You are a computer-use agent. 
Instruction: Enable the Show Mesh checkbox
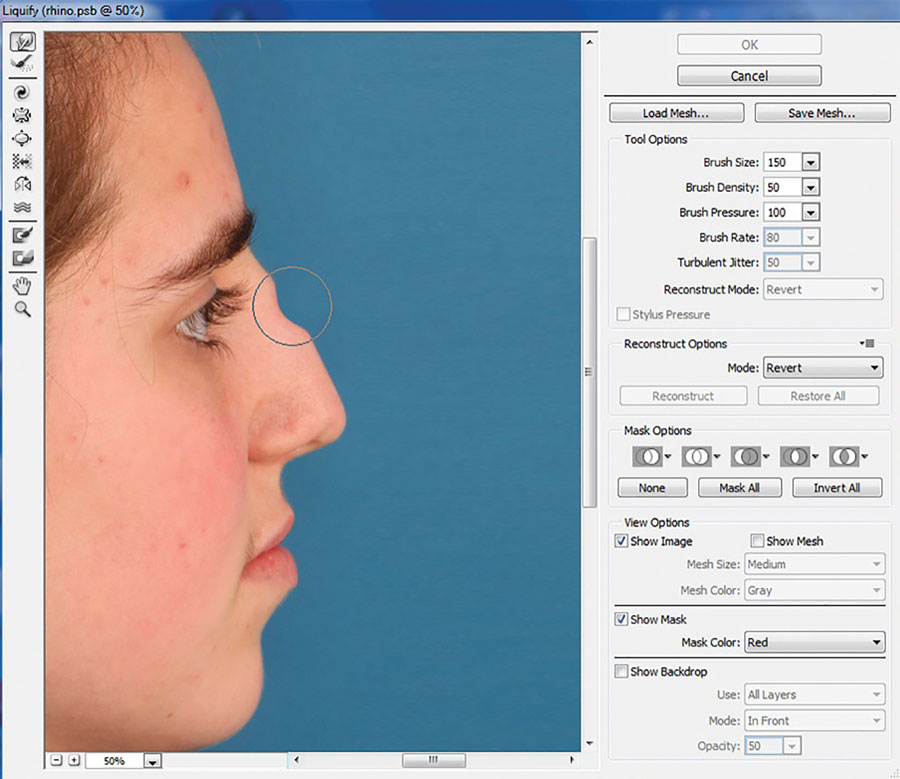(x=757, y=541)
